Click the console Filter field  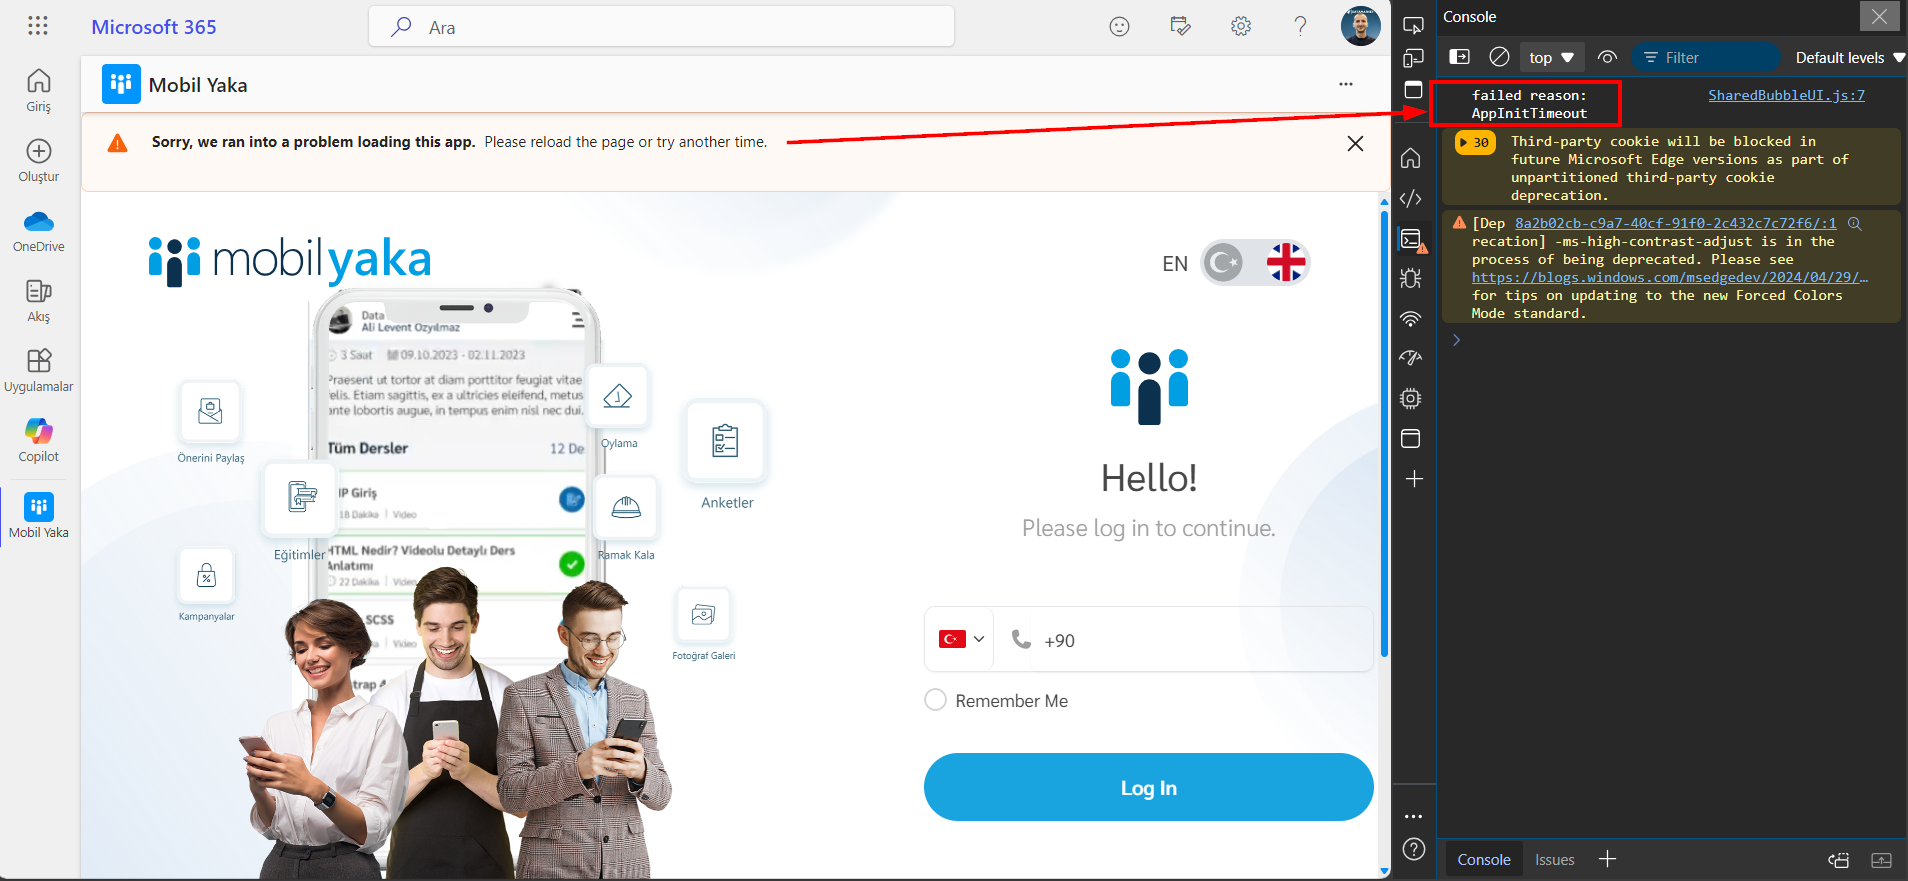click(1706, 58)
